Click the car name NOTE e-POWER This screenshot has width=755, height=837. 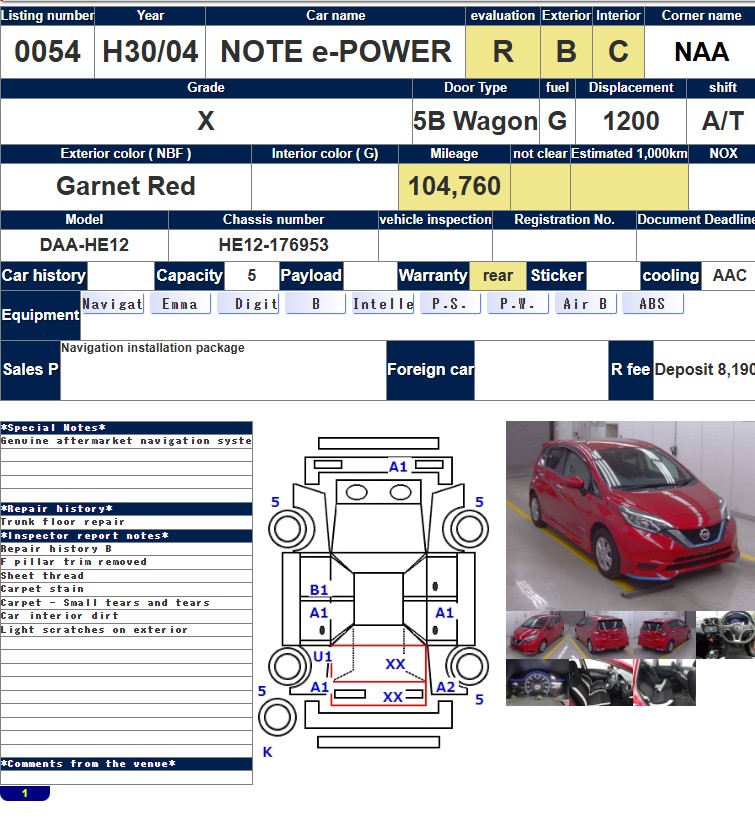(x=335, y=52)
